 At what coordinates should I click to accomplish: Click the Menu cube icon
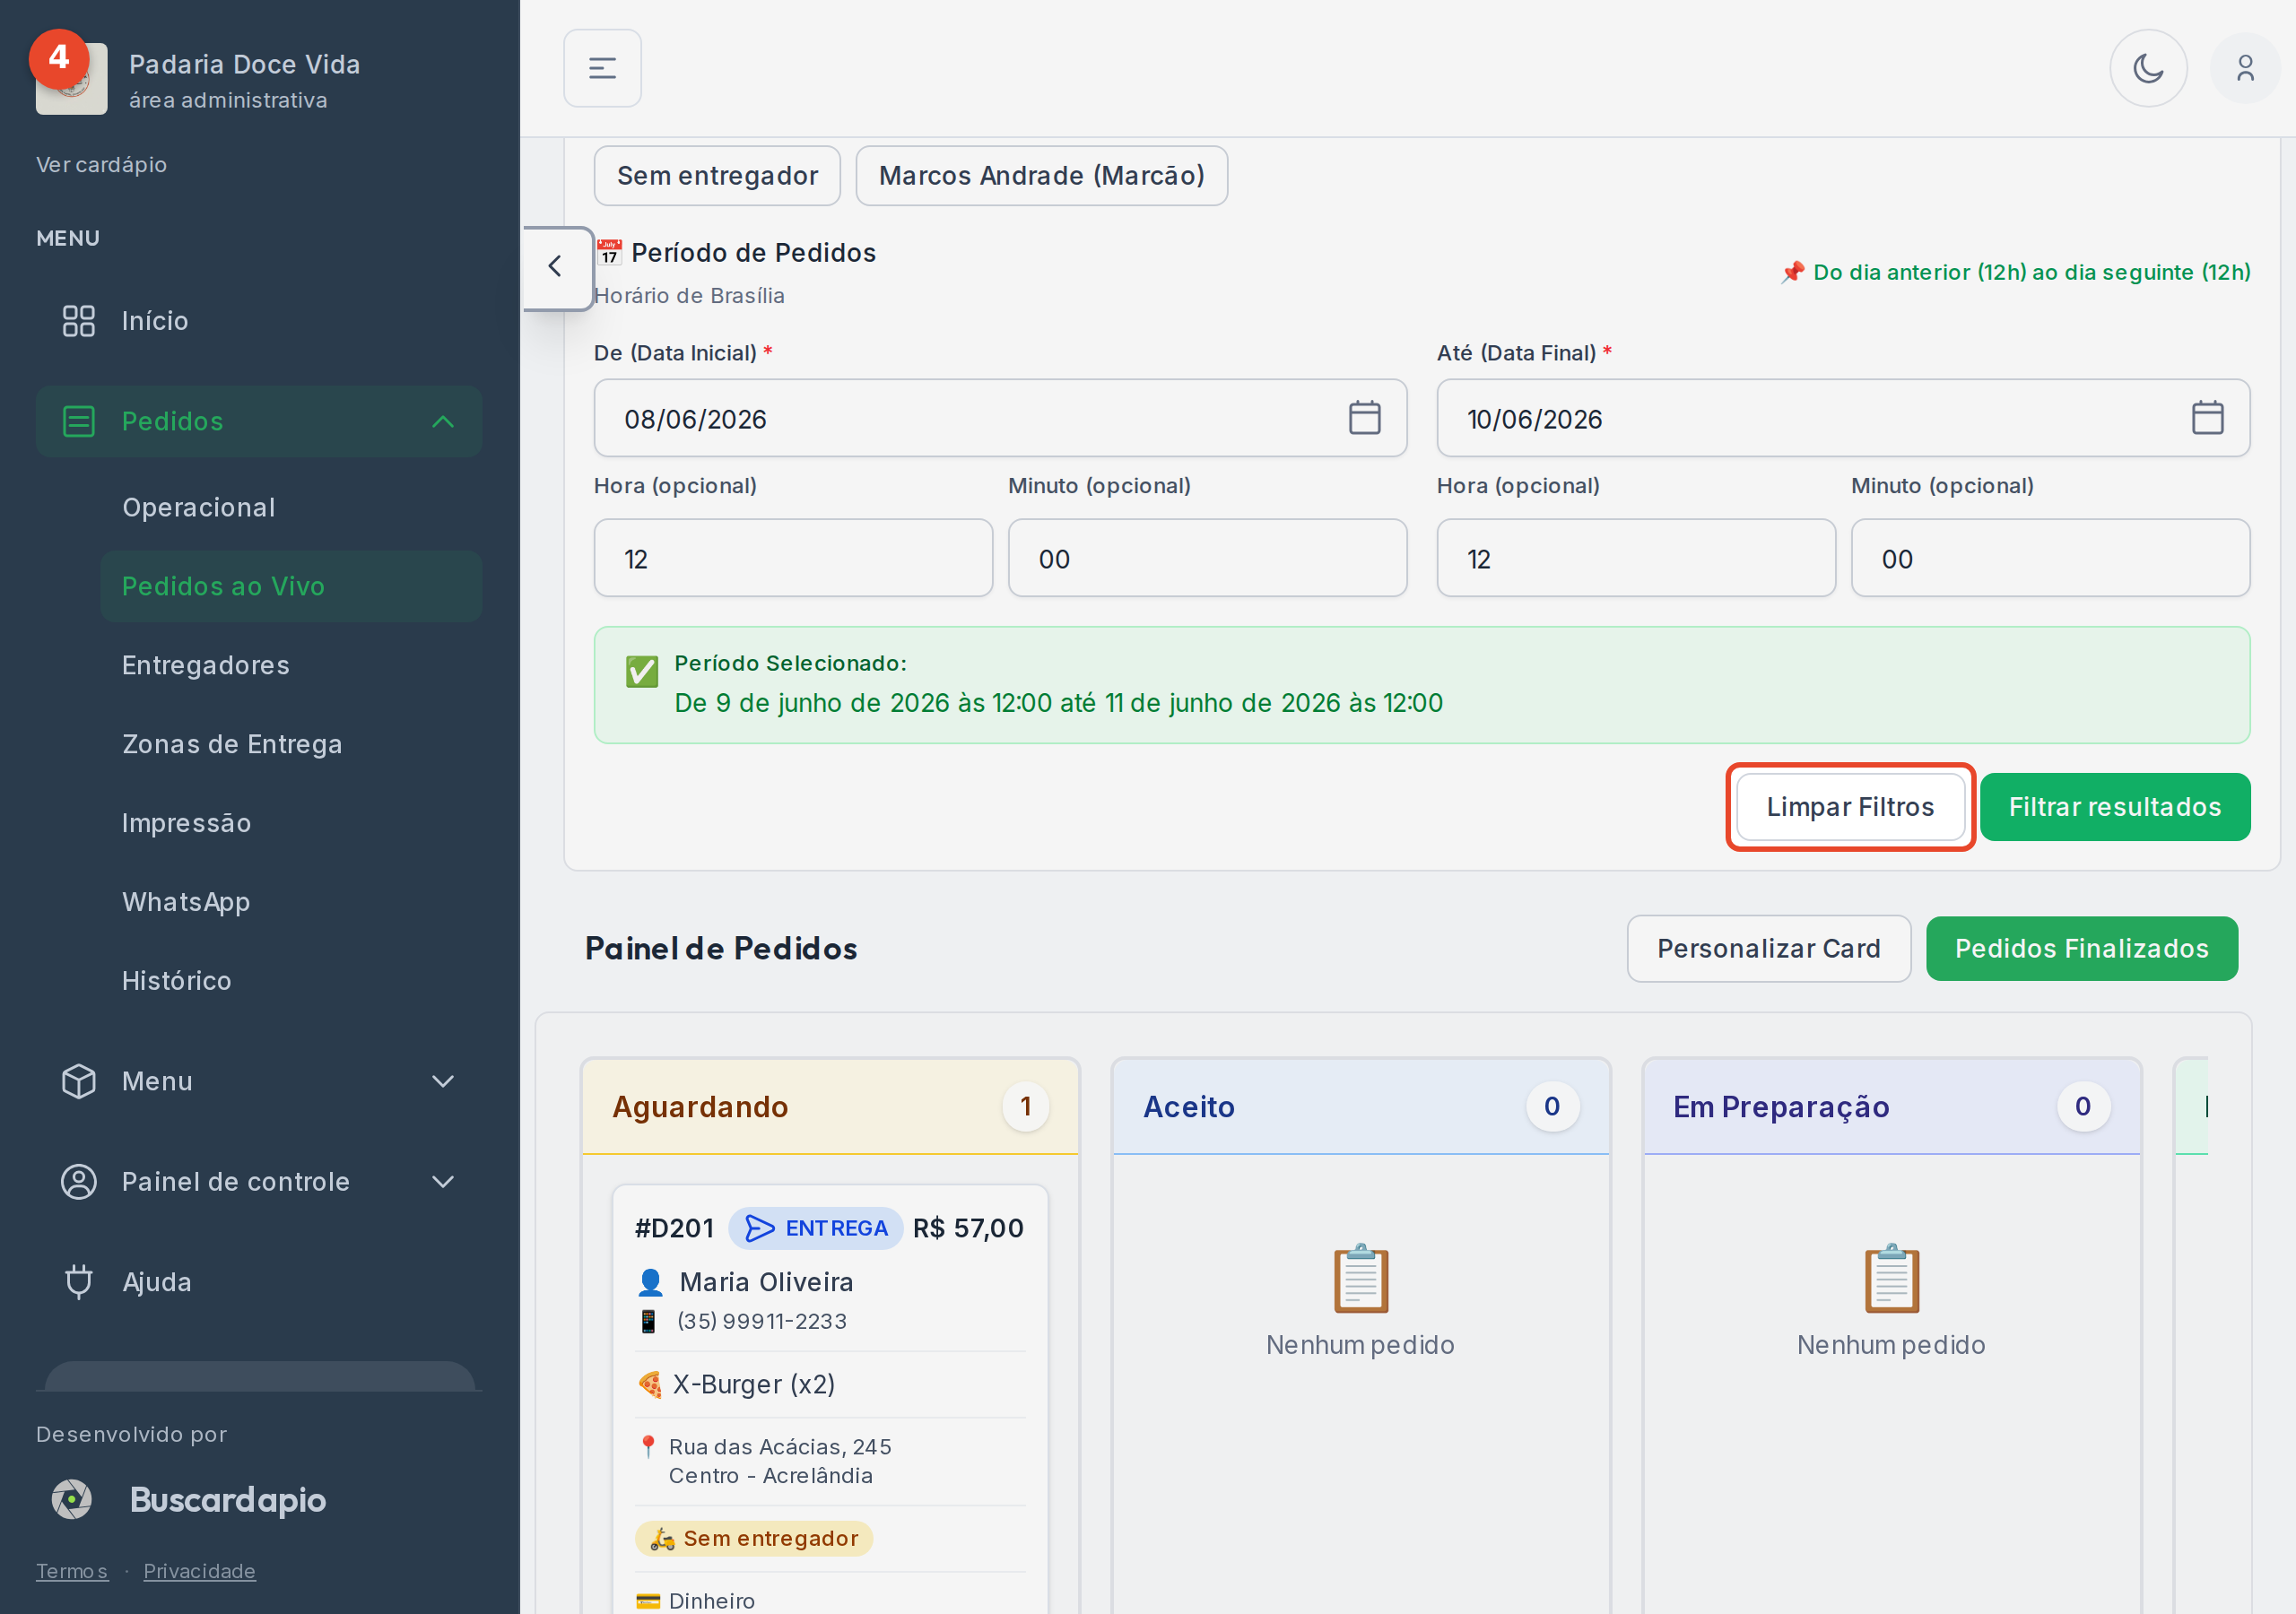pyautogui.click(x=79, y=1081)
